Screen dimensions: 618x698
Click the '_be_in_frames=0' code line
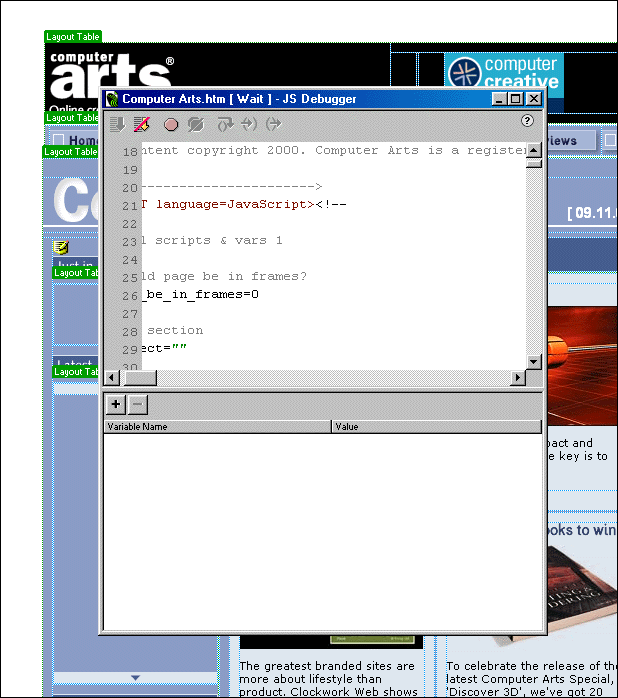200,294
